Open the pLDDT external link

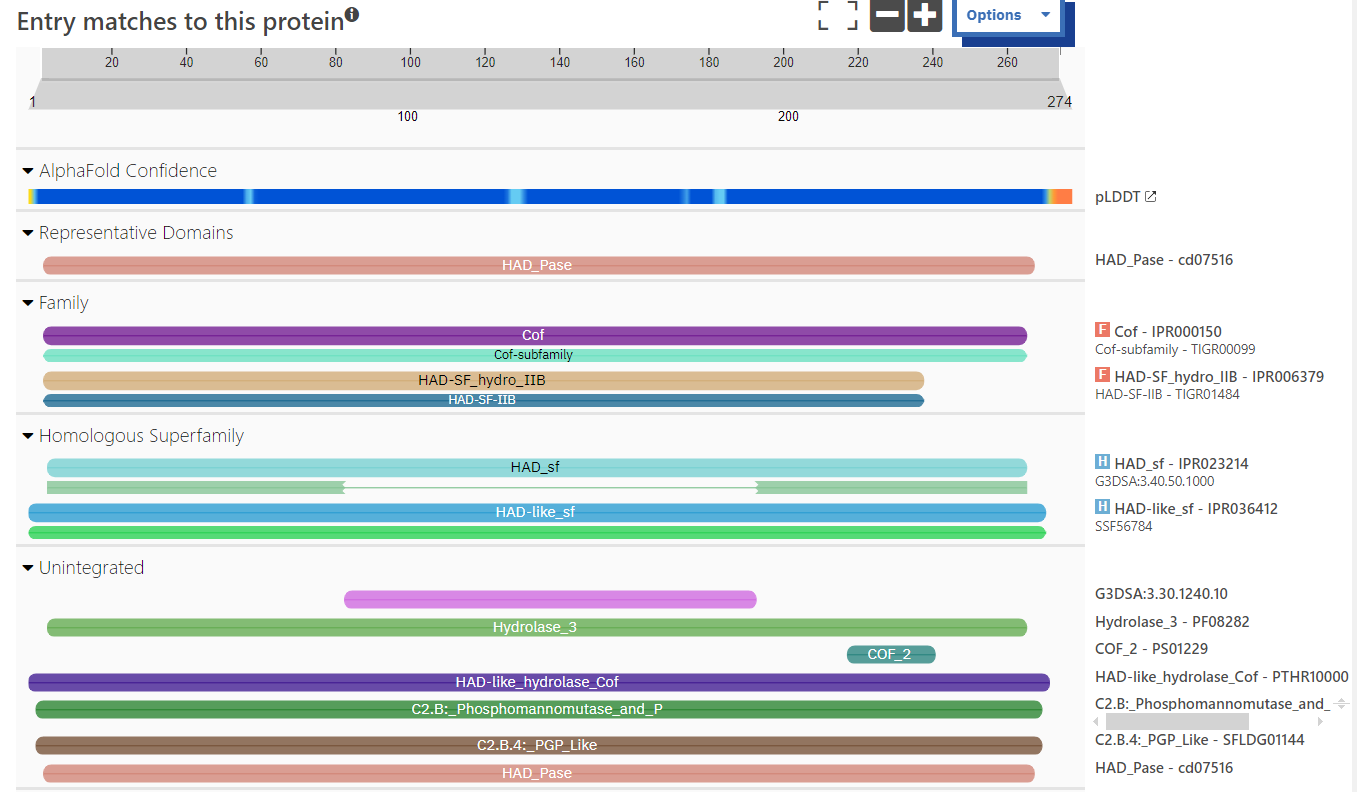click(x=1126, y=197)
